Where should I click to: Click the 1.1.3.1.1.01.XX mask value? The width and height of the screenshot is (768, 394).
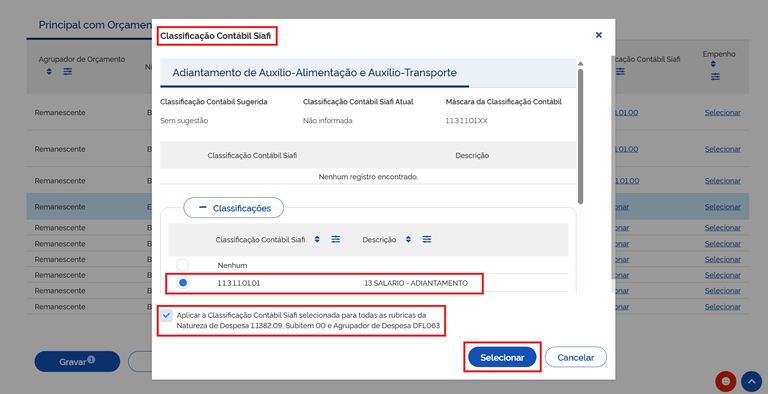tap(466, 121)
